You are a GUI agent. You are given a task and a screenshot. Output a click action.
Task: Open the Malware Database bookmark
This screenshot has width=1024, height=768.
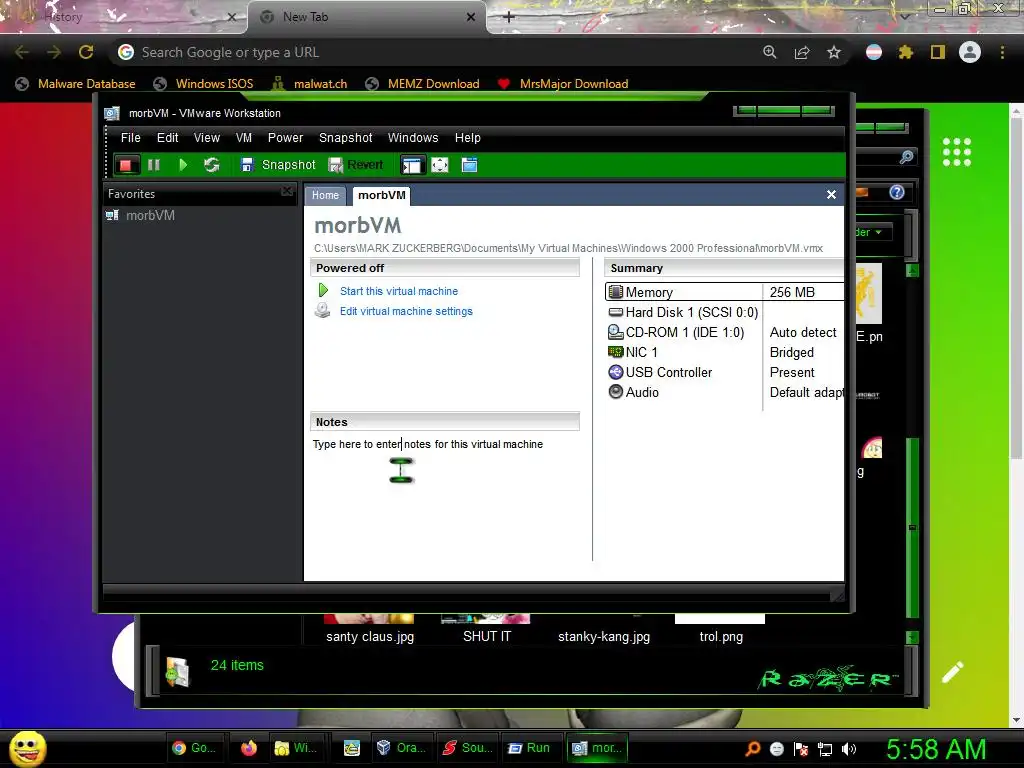click(x=76, y=84)
